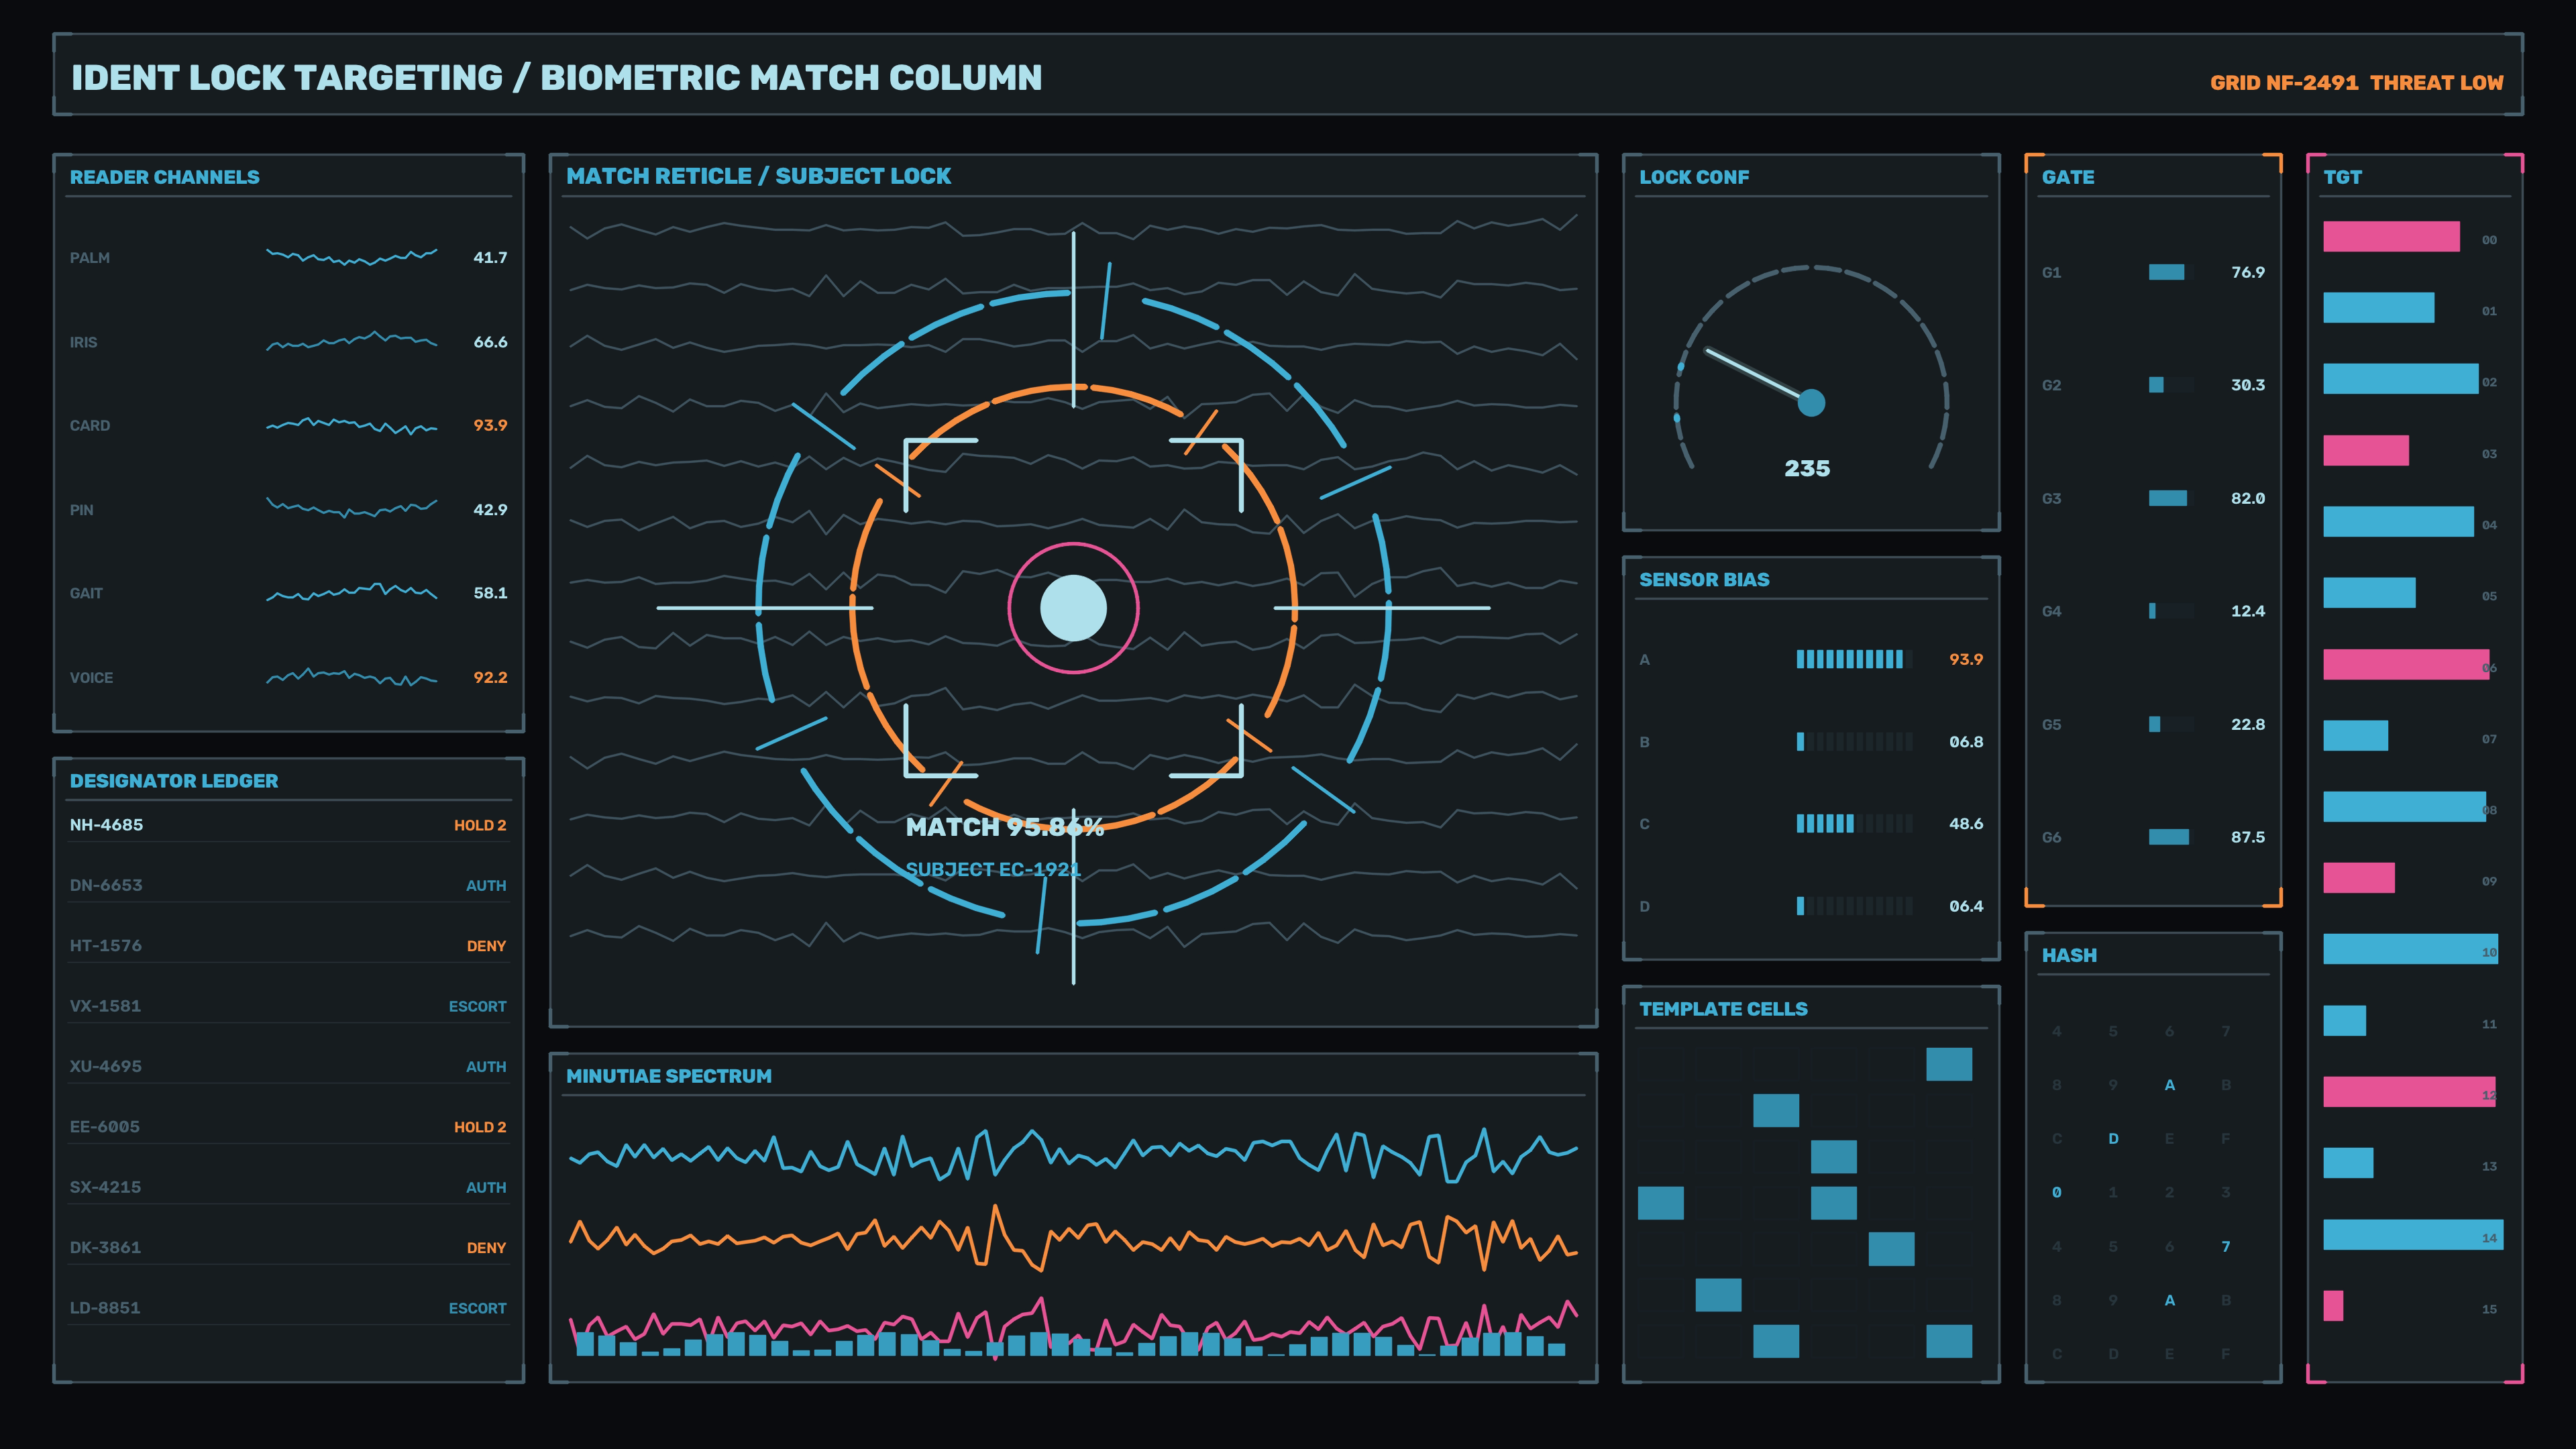Click the pink TGT bar 00
This screenshot has height=1449, width=2576.
2391,237
